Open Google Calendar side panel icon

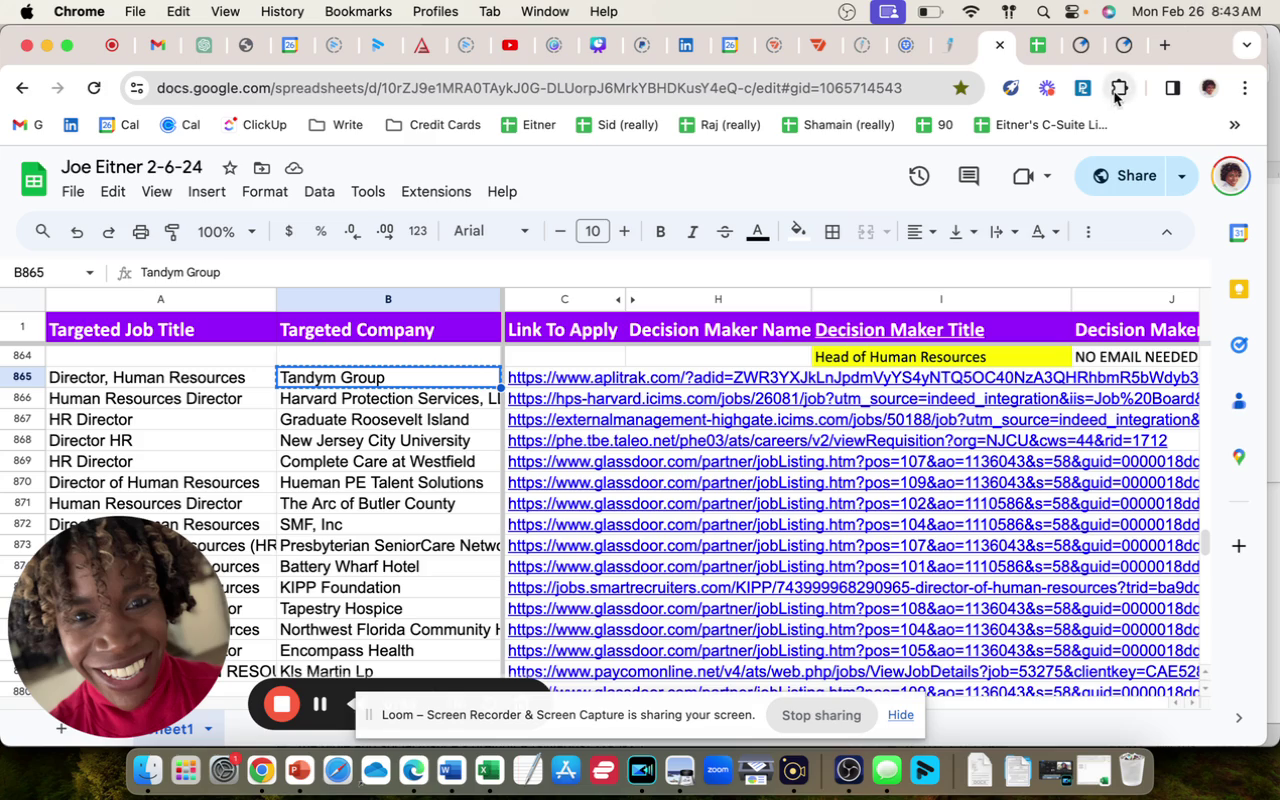1239,233
